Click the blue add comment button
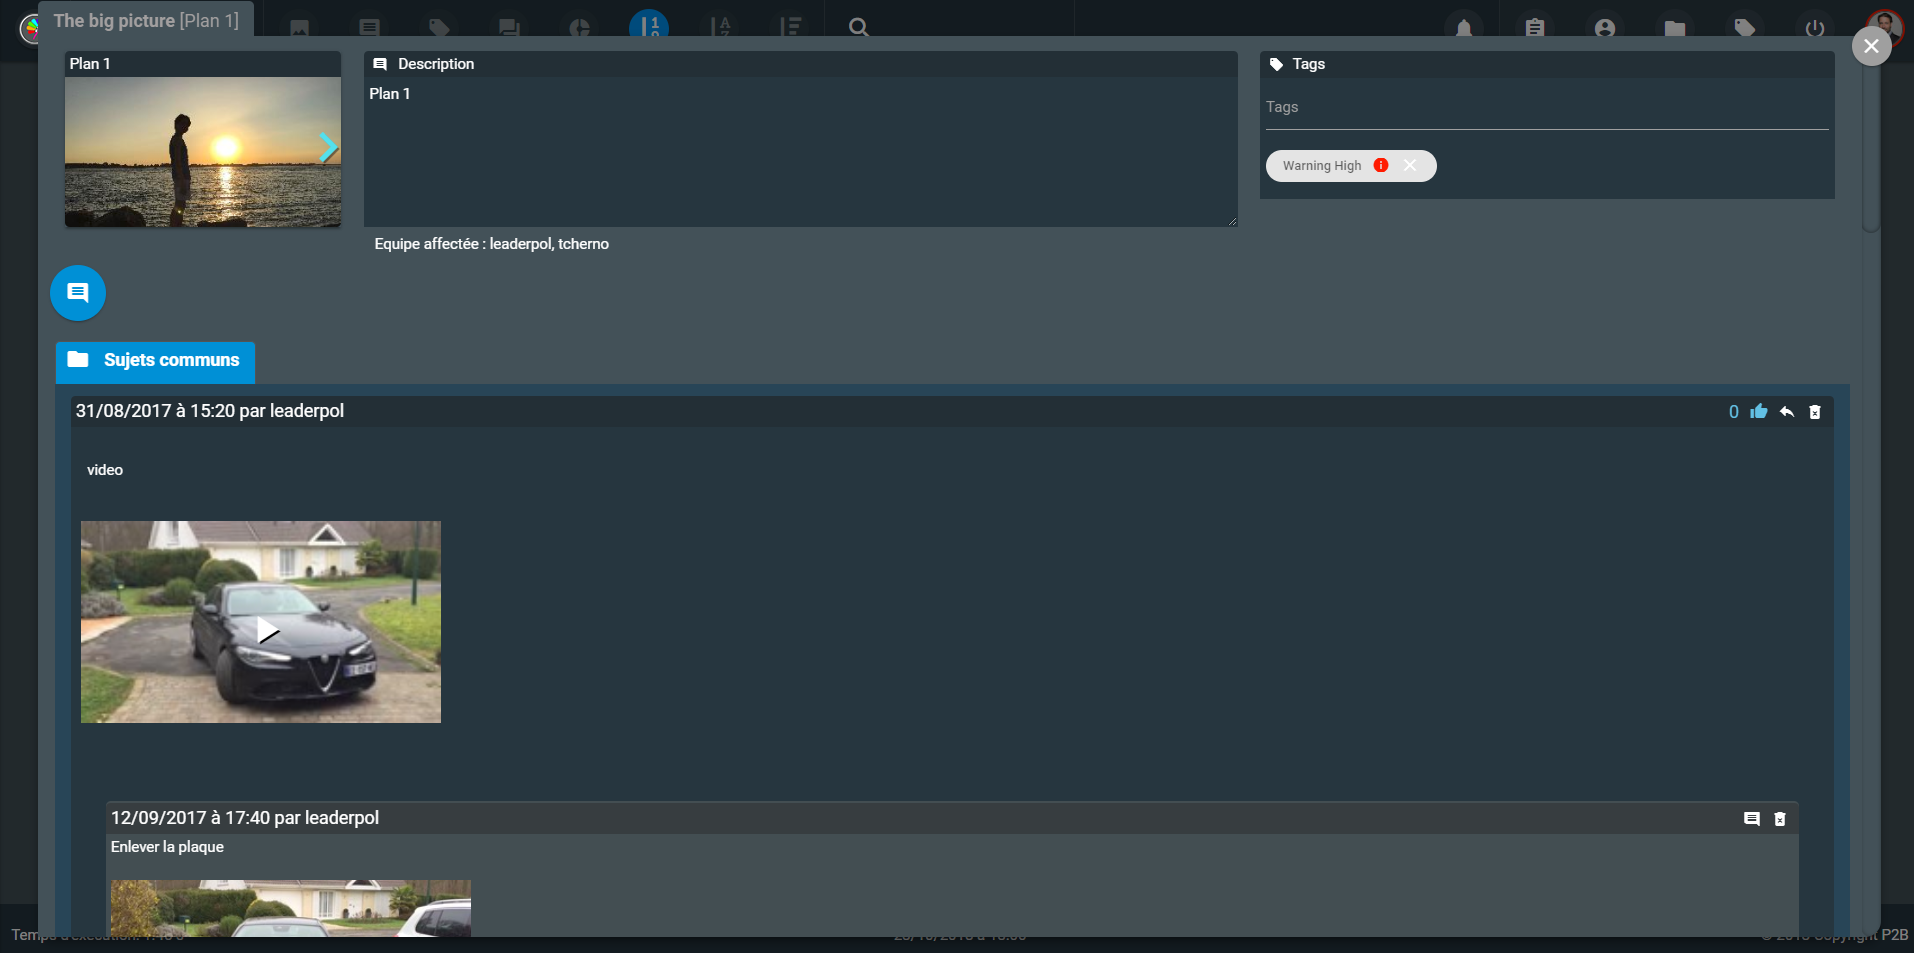This screenshot has height=953, width=1914. pyautogui.click(x=78, y=293)
